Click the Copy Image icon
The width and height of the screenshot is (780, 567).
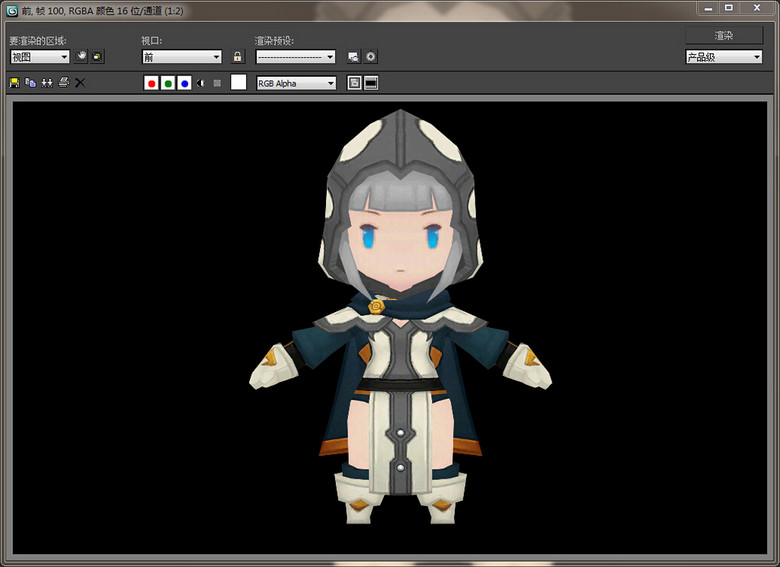pyautogui.click(x=31, y=83)
